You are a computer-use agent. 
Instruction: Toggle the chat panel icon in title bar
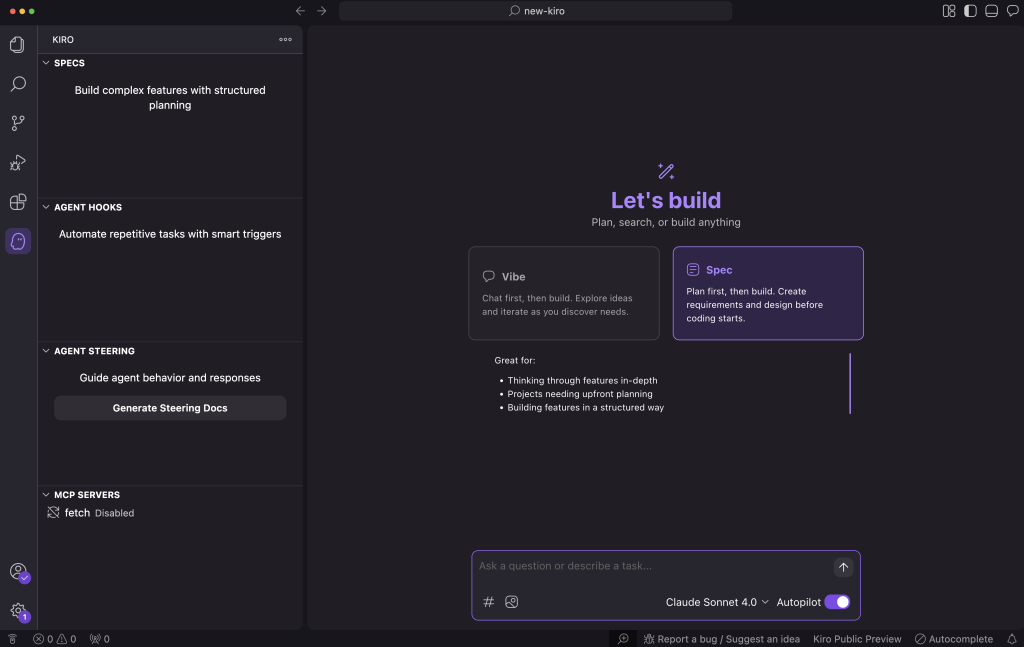tap(1012, 10)
